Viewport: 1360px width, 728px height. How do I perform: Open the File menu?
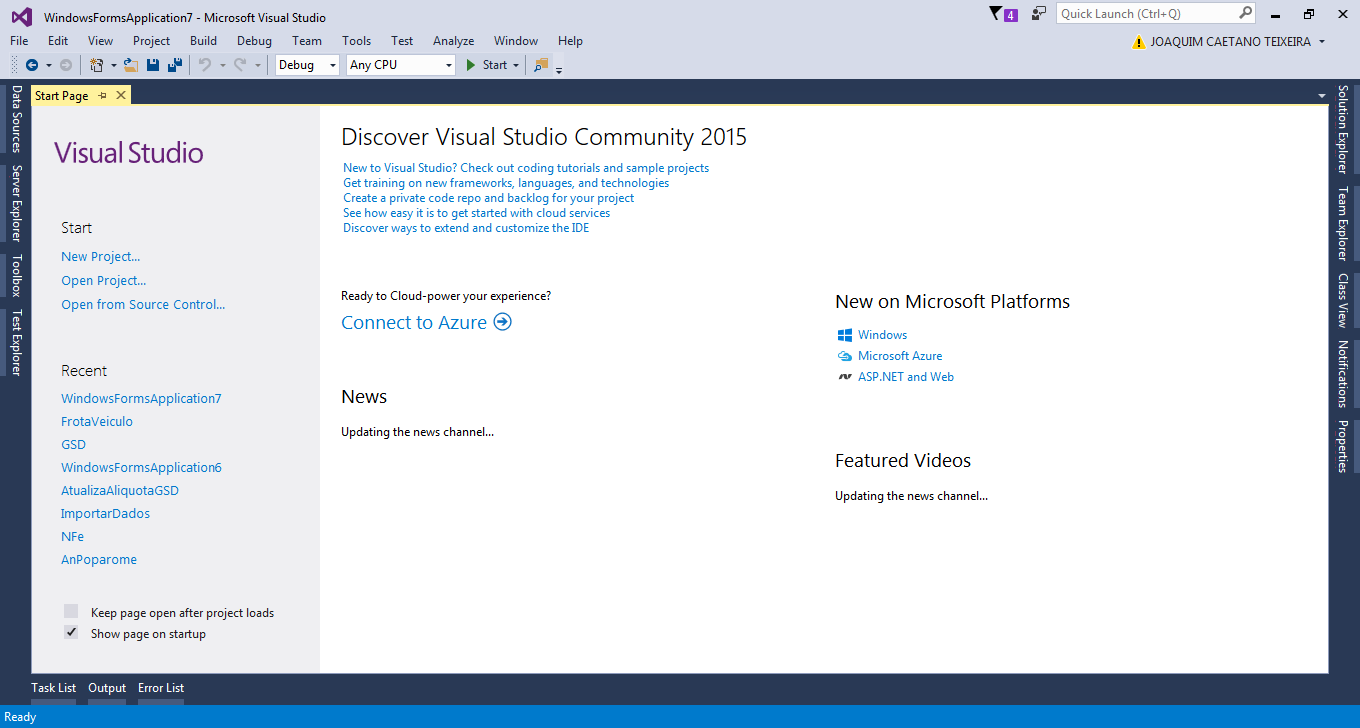19,41
